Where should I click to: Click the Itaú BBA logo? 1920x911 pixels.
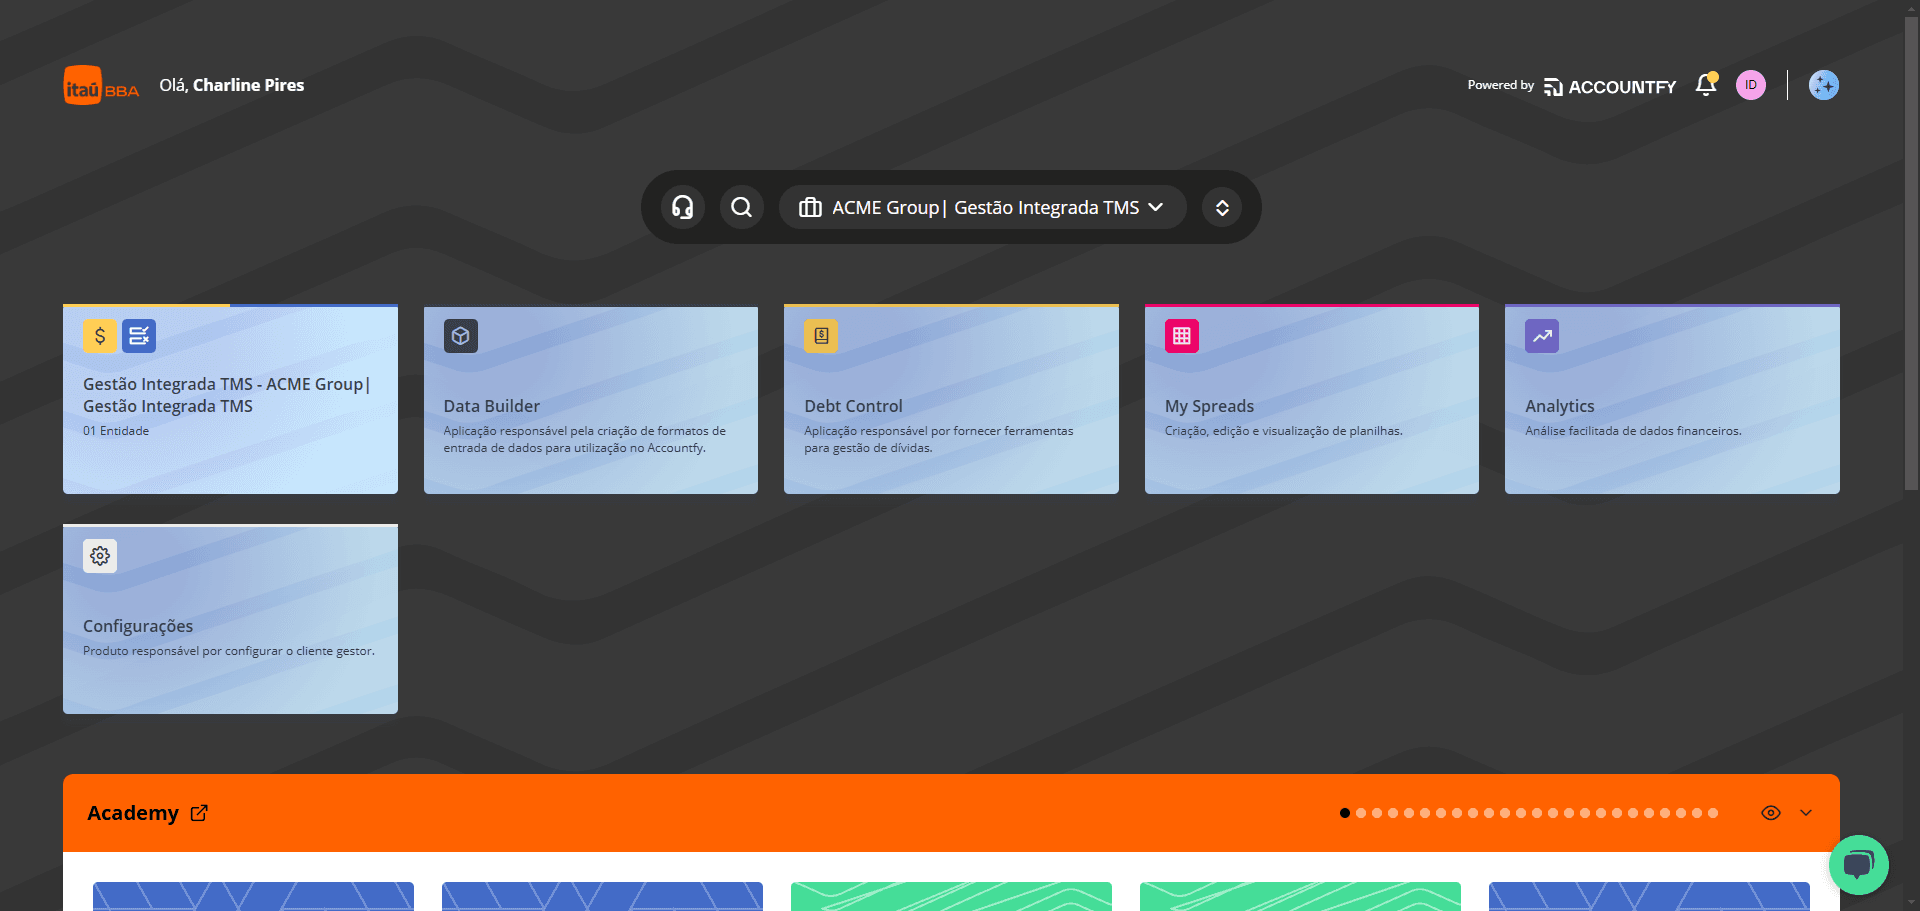click(x=101, y=86)
